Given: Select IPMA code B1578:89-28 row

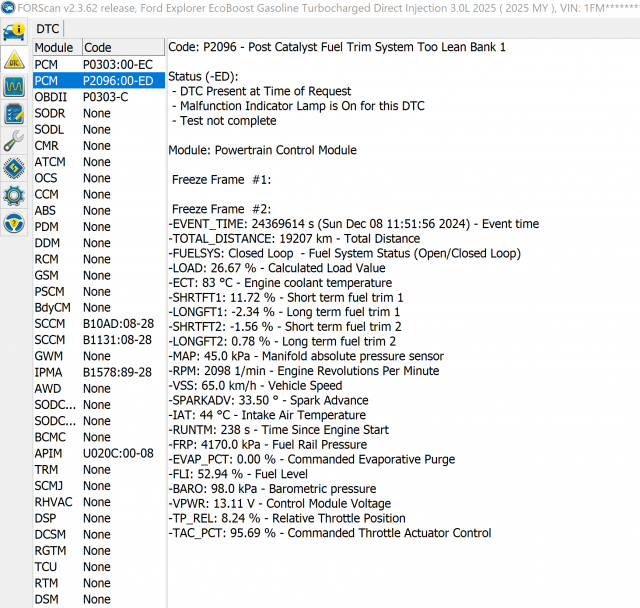Looking at the screenshot, I should click(x=99, y=372).
